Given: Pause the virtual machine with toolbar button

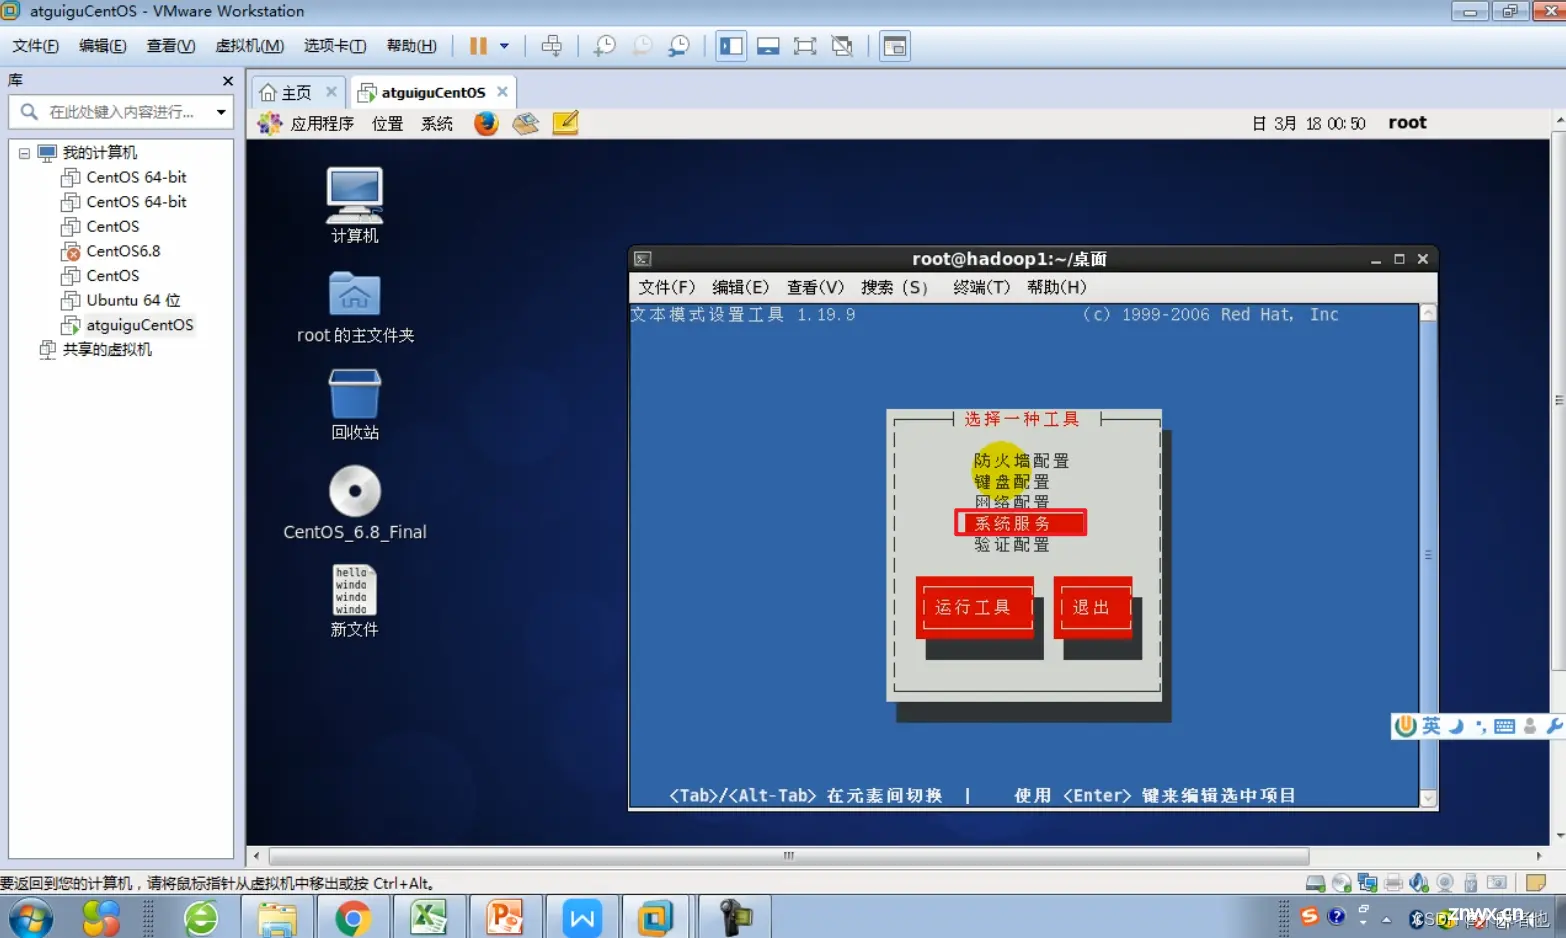Looking at the screenshot, I should click(478, 46).
